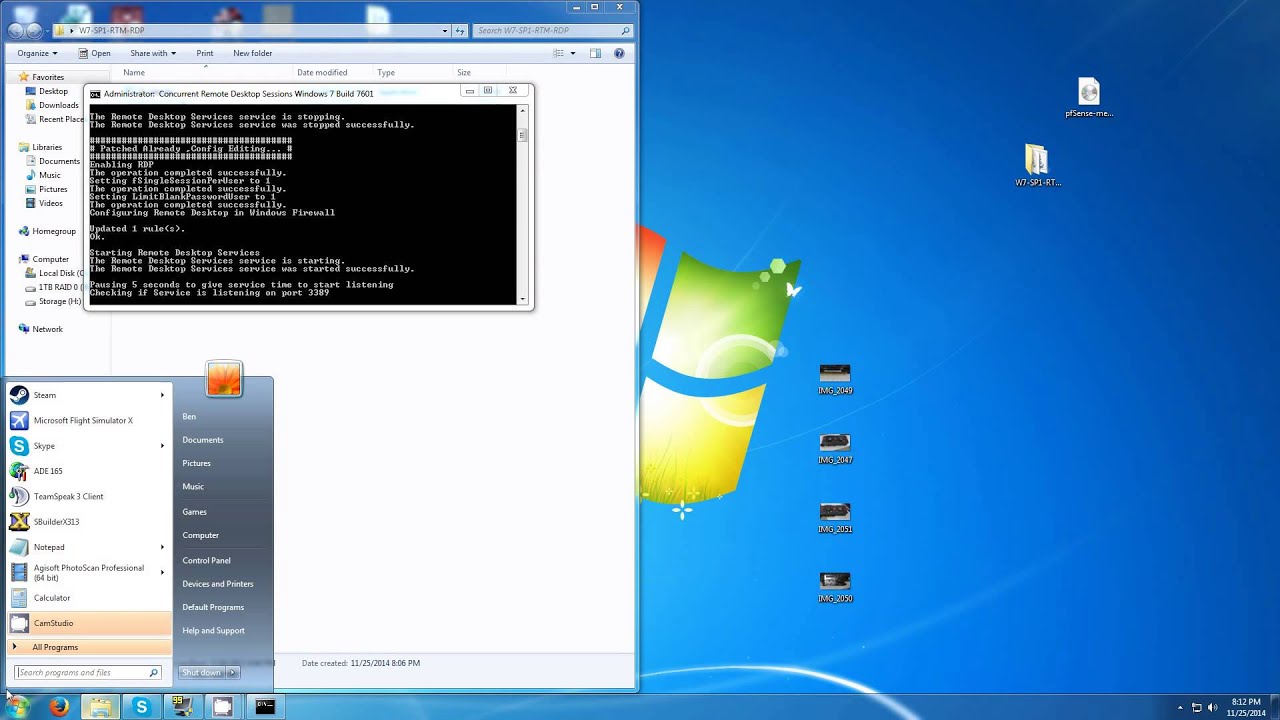1280x720 pixels.
Task: Launch Agisoft PhotoScan Professional
Action: [88, 572]
